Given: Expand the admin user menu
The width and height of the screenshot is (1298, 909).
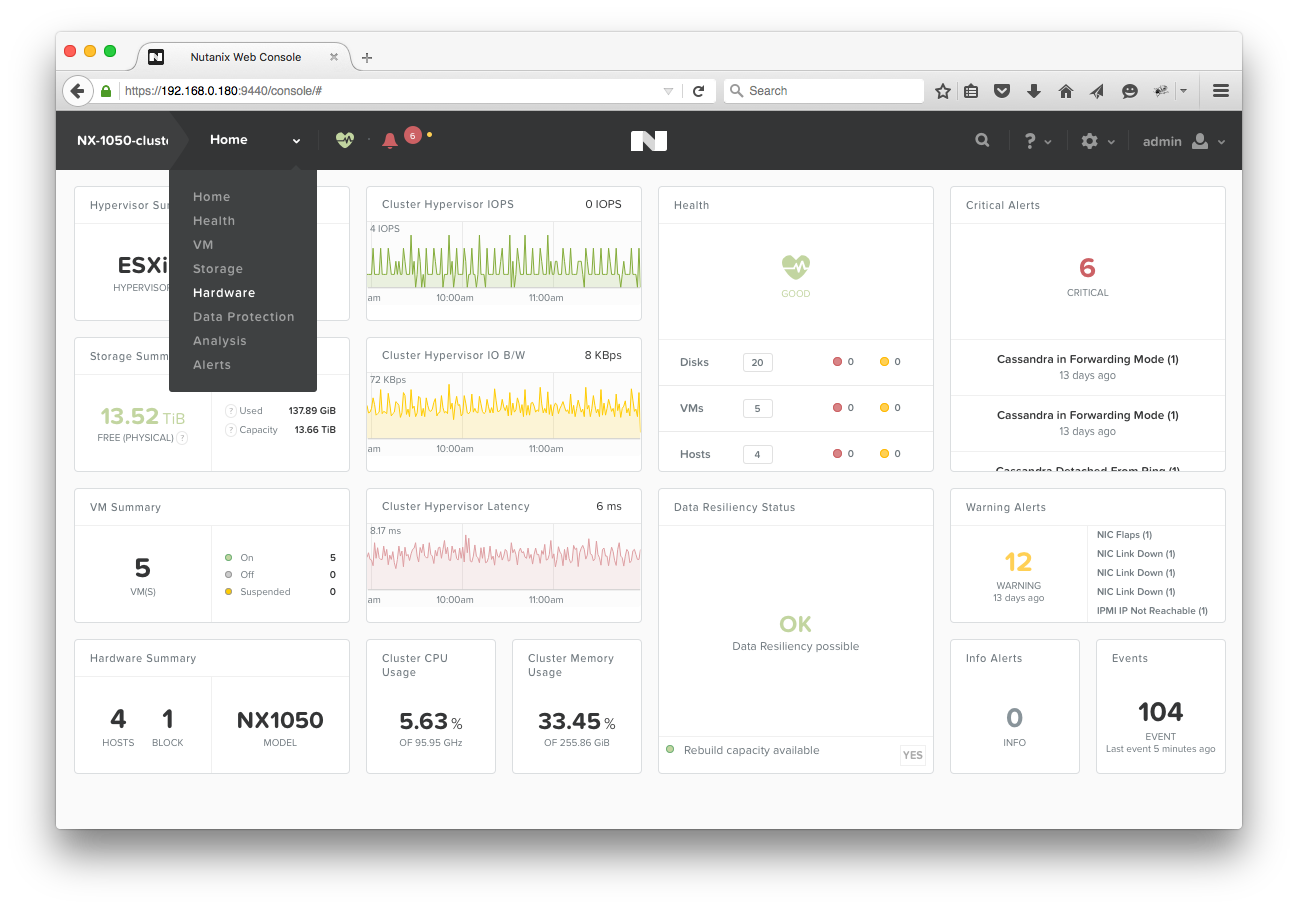Looking at the screenshot, I should tap(1184, 141).
